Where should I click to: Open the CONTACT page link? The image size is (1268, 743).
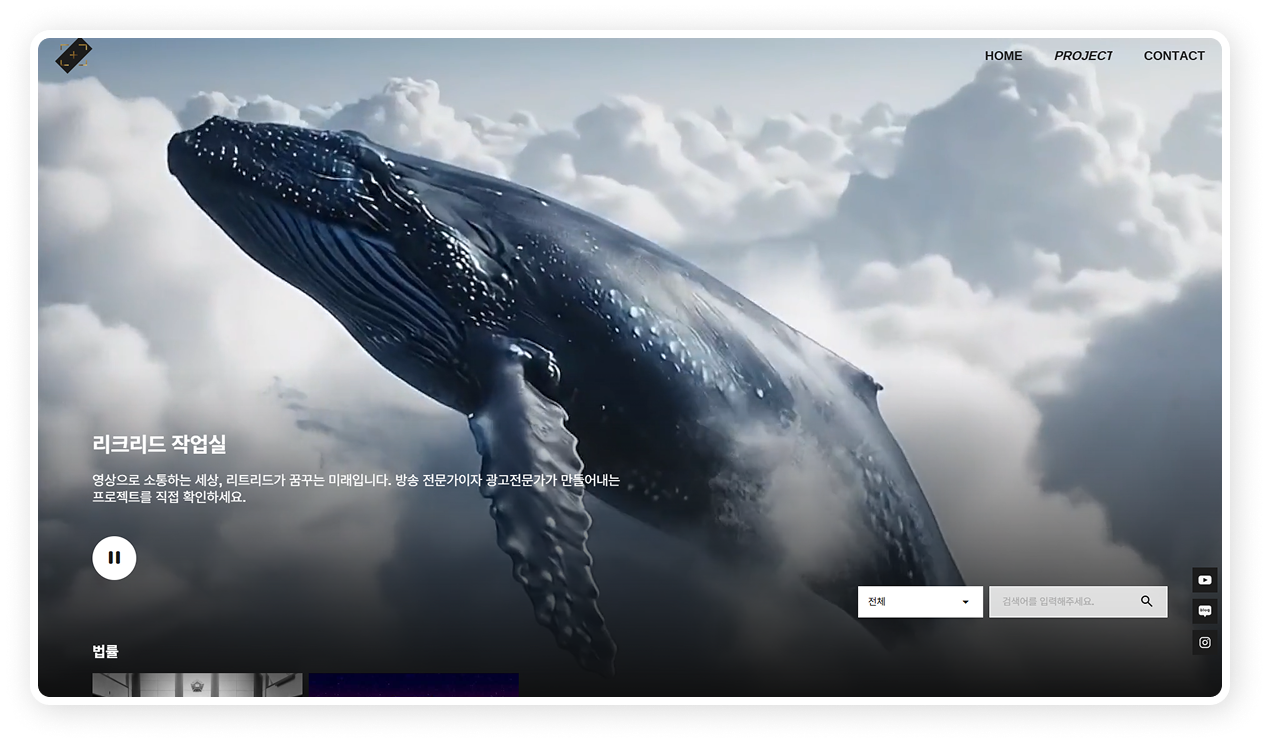pos(1174,56)
